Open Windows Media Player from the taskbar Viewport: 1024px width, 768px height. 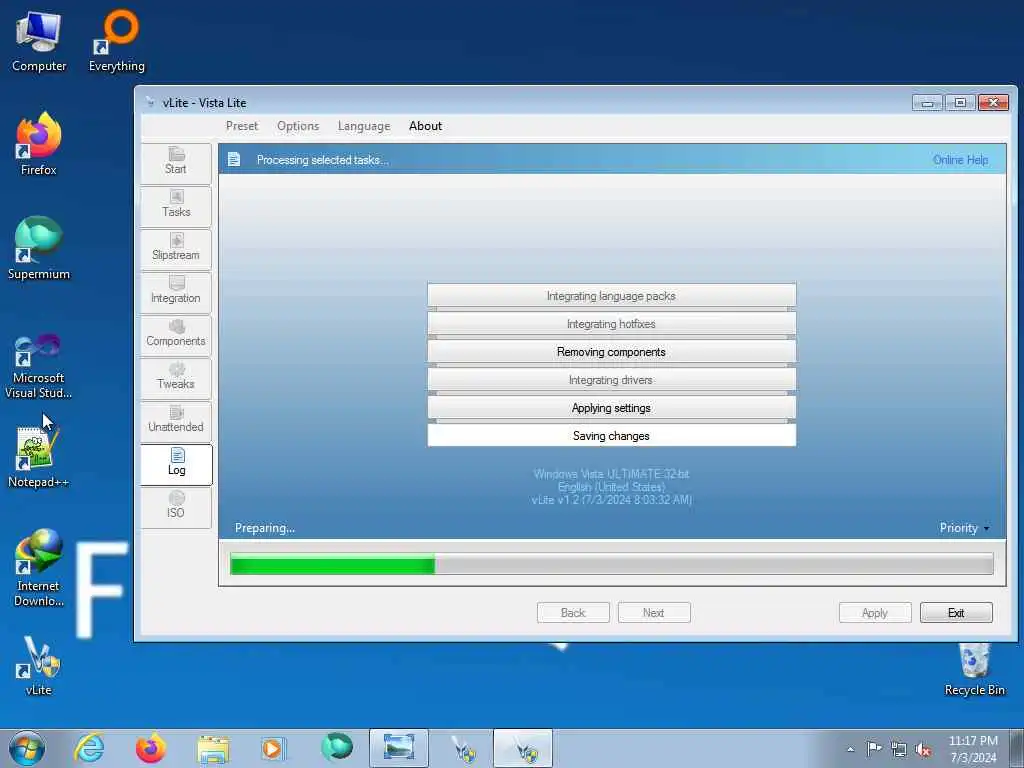click(273, 748)
